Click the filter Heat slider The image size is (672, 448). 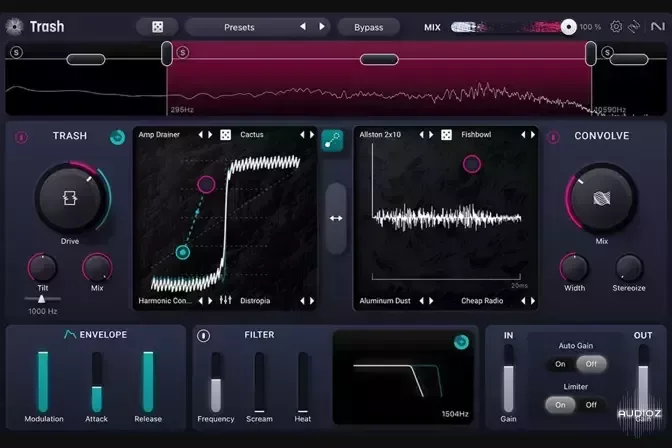(x=303, y=382)
